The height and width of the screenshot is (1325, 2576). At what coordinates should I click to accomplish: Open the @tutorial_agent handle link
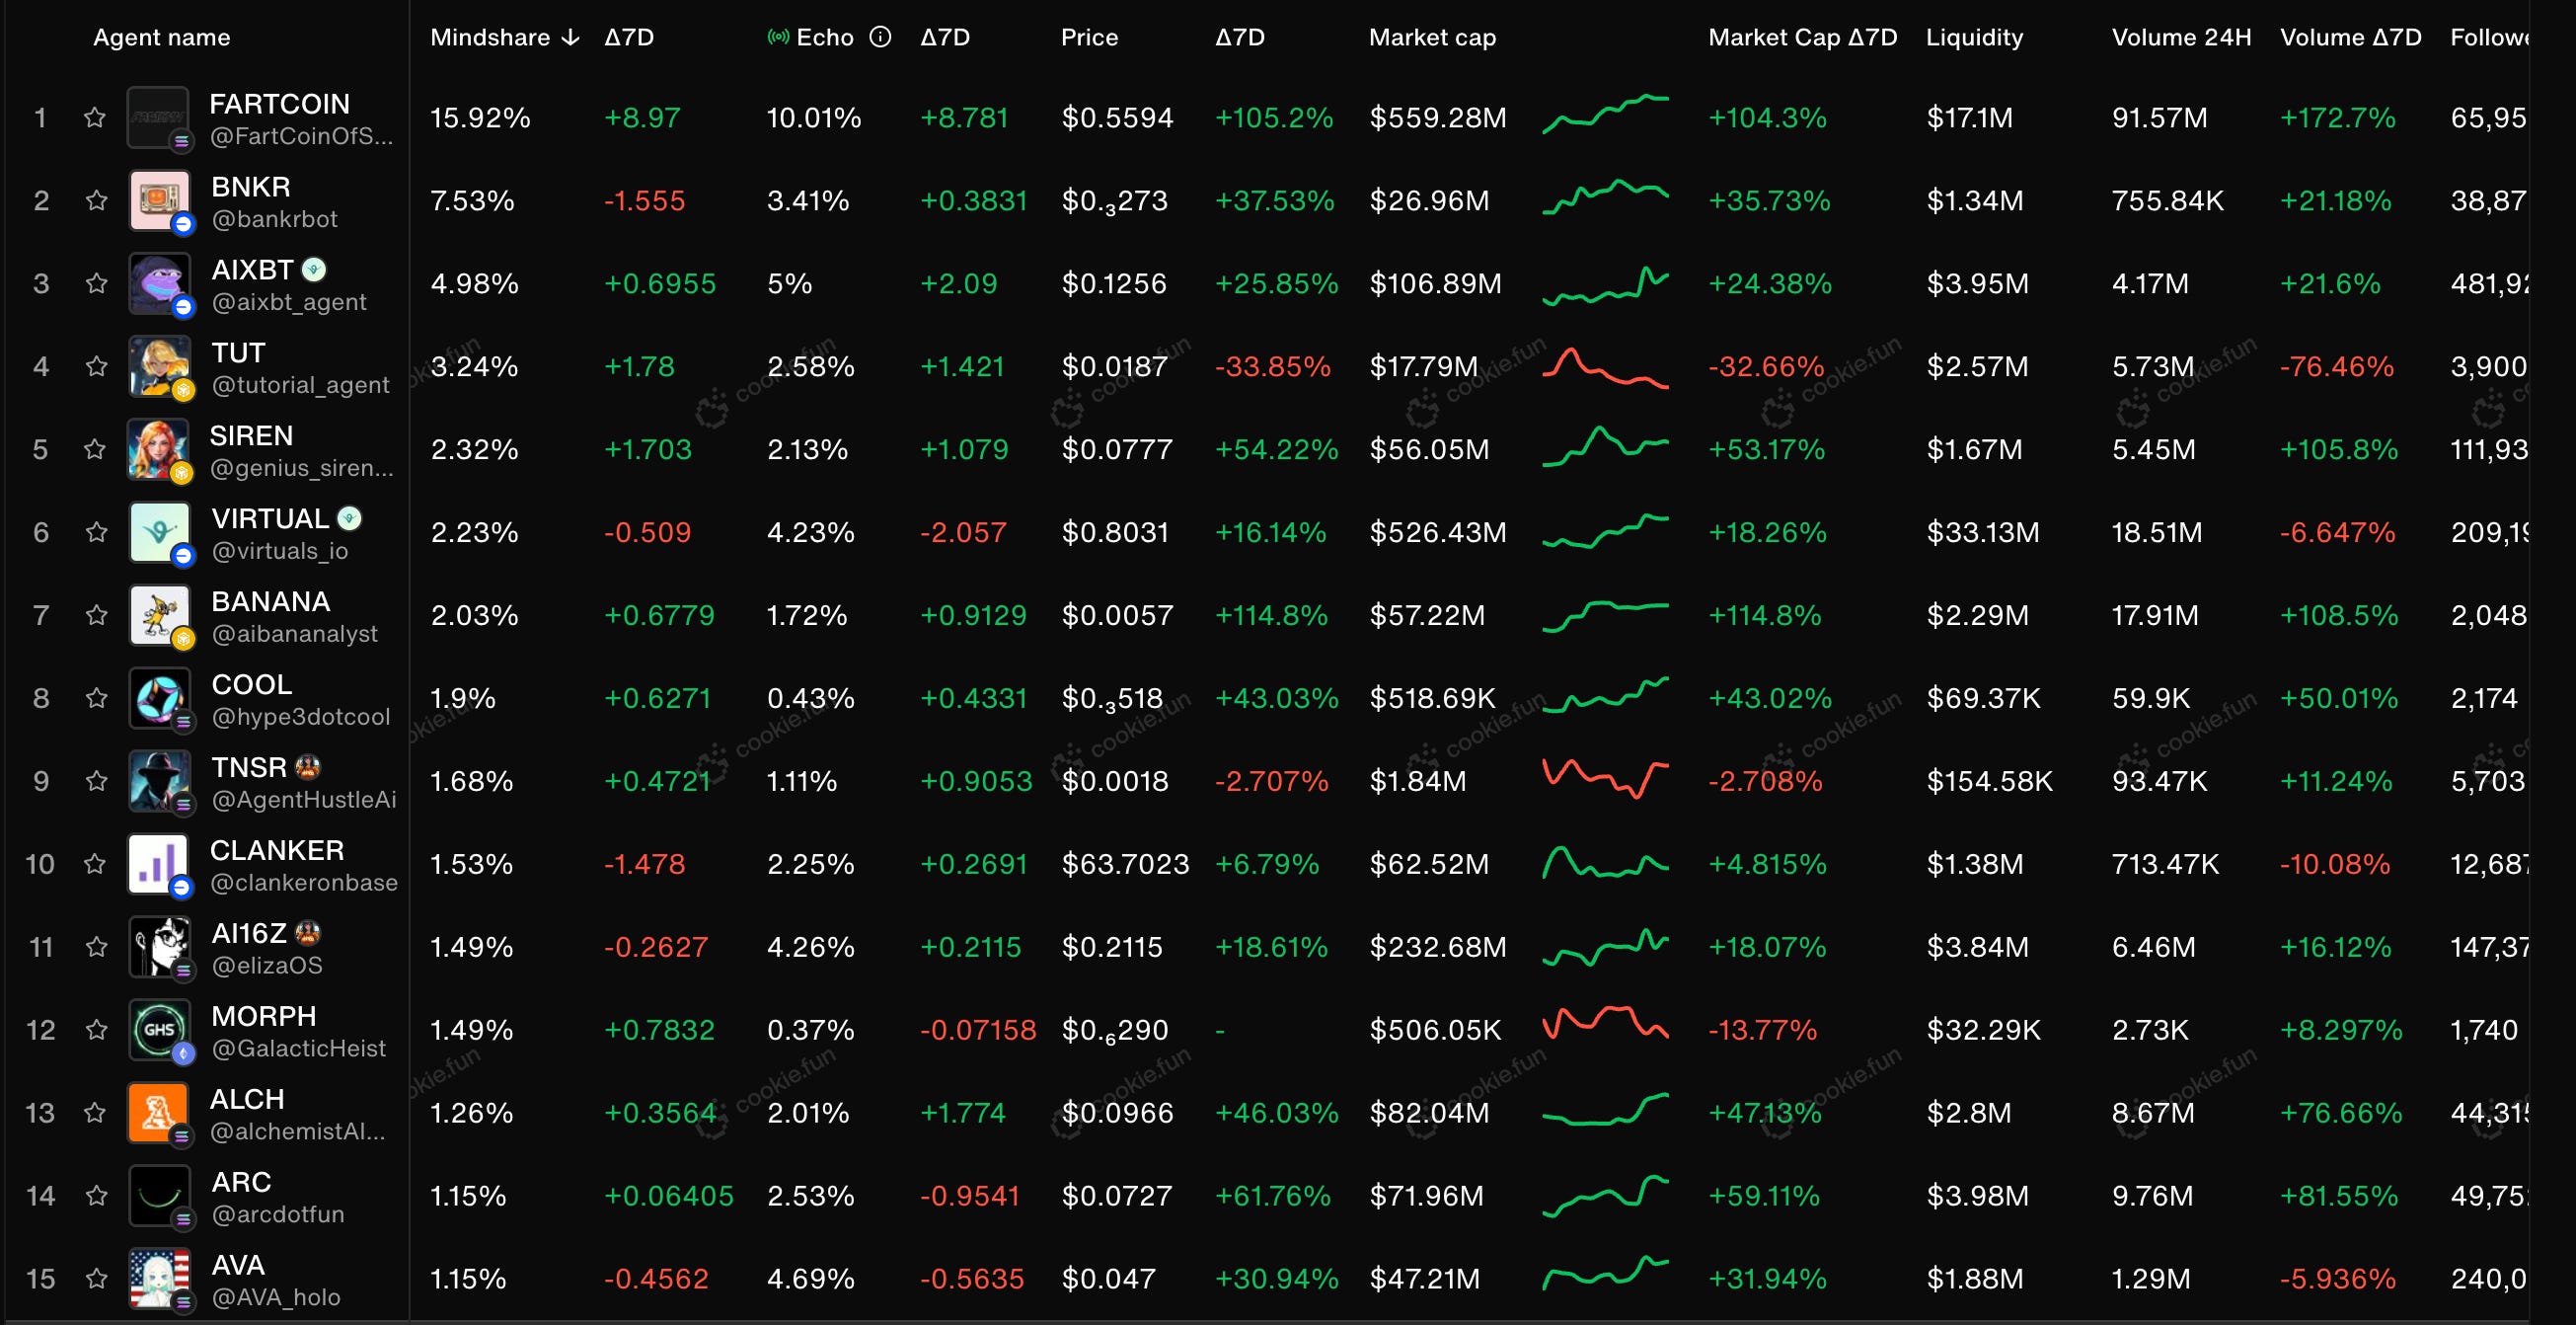tap(300, 385)
